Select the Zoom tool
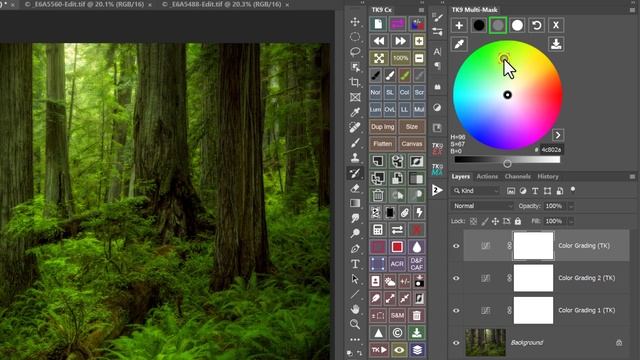 click(355, 324)
